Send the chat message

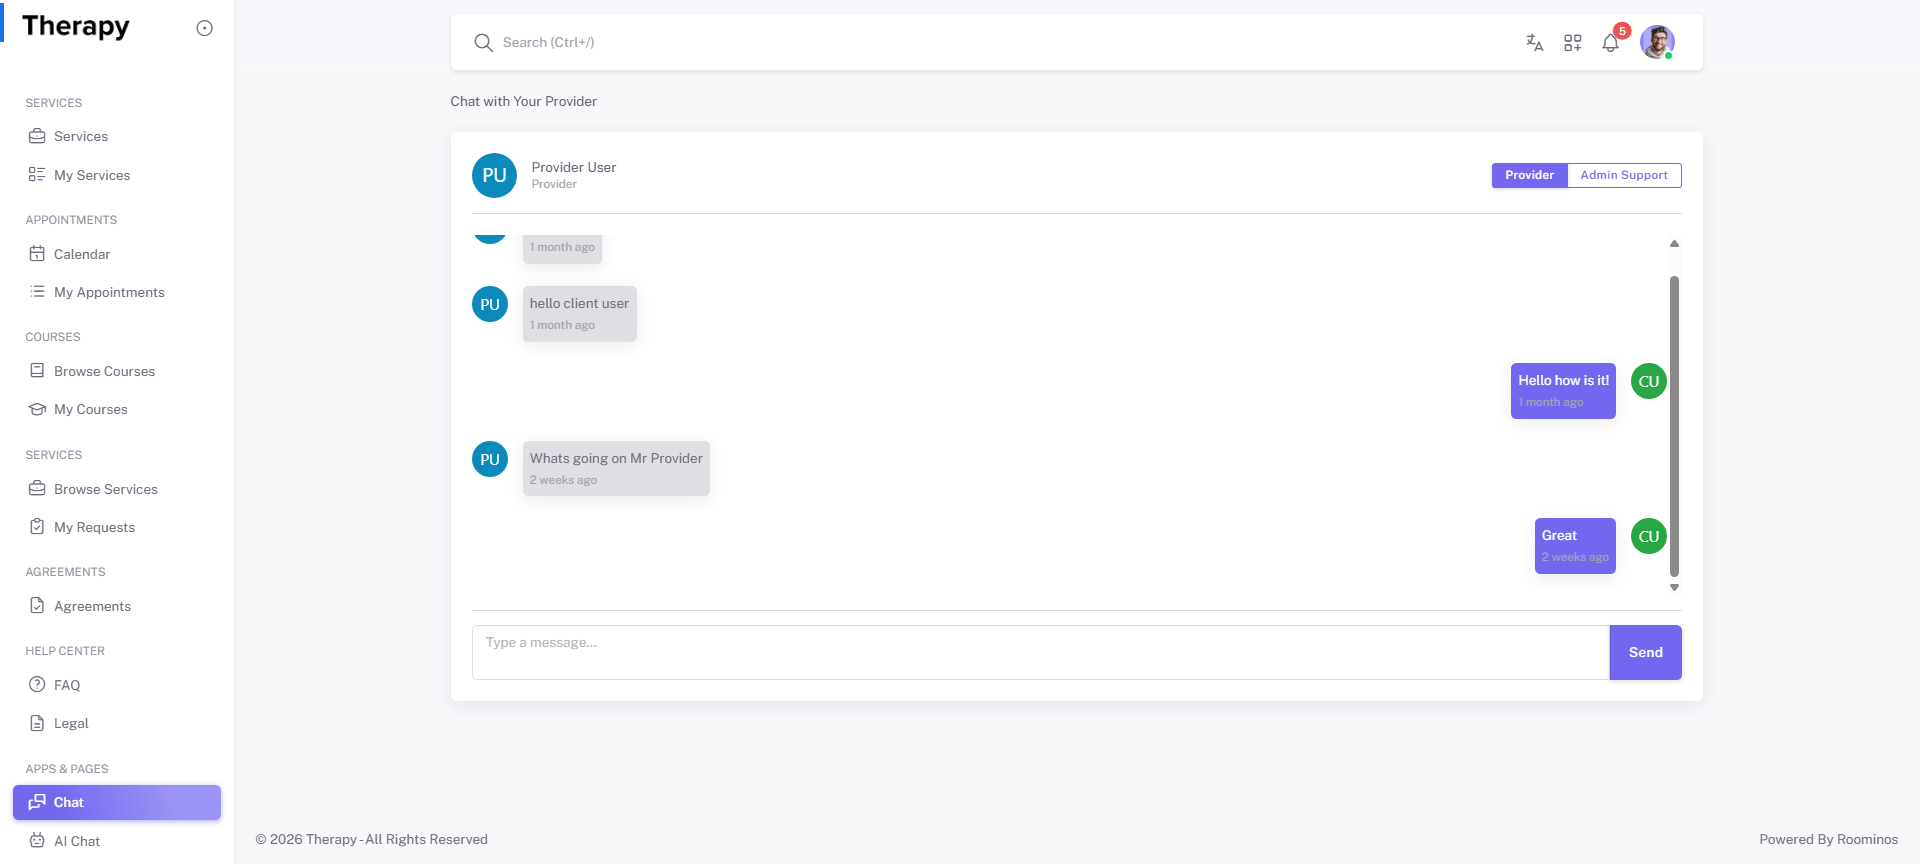pos(1645,652)
